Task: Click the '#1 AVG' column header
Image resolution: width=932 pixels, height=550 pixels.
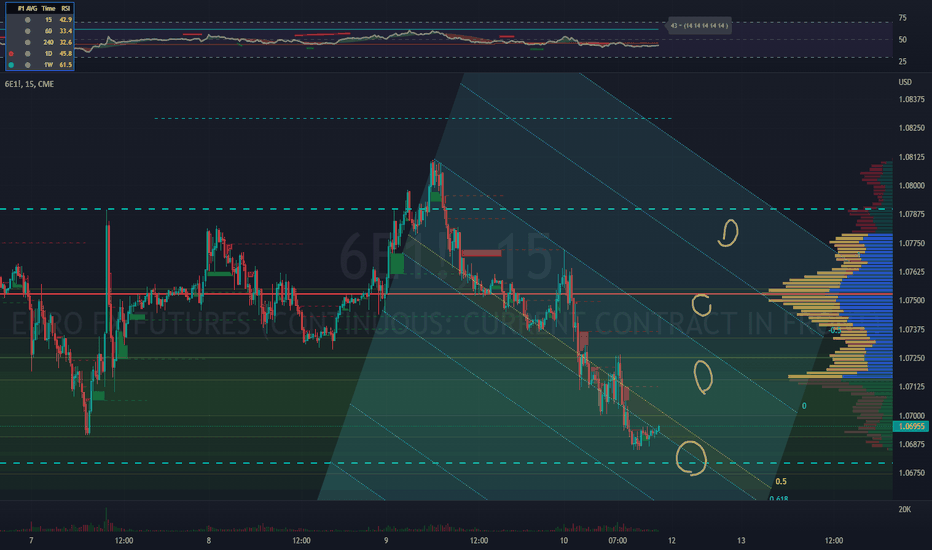Action: (x=27, y=8)
